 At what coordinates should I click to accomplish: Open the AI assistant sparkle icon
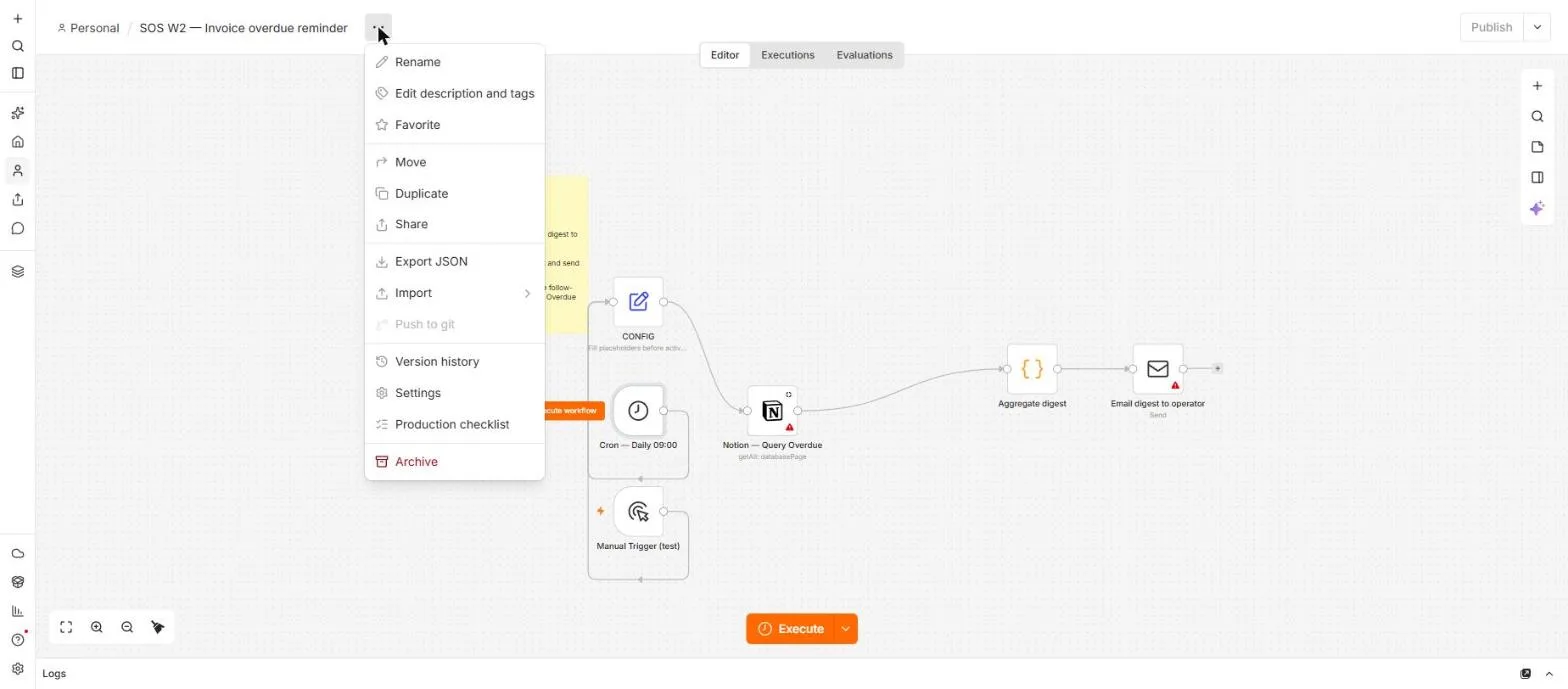1537,208
